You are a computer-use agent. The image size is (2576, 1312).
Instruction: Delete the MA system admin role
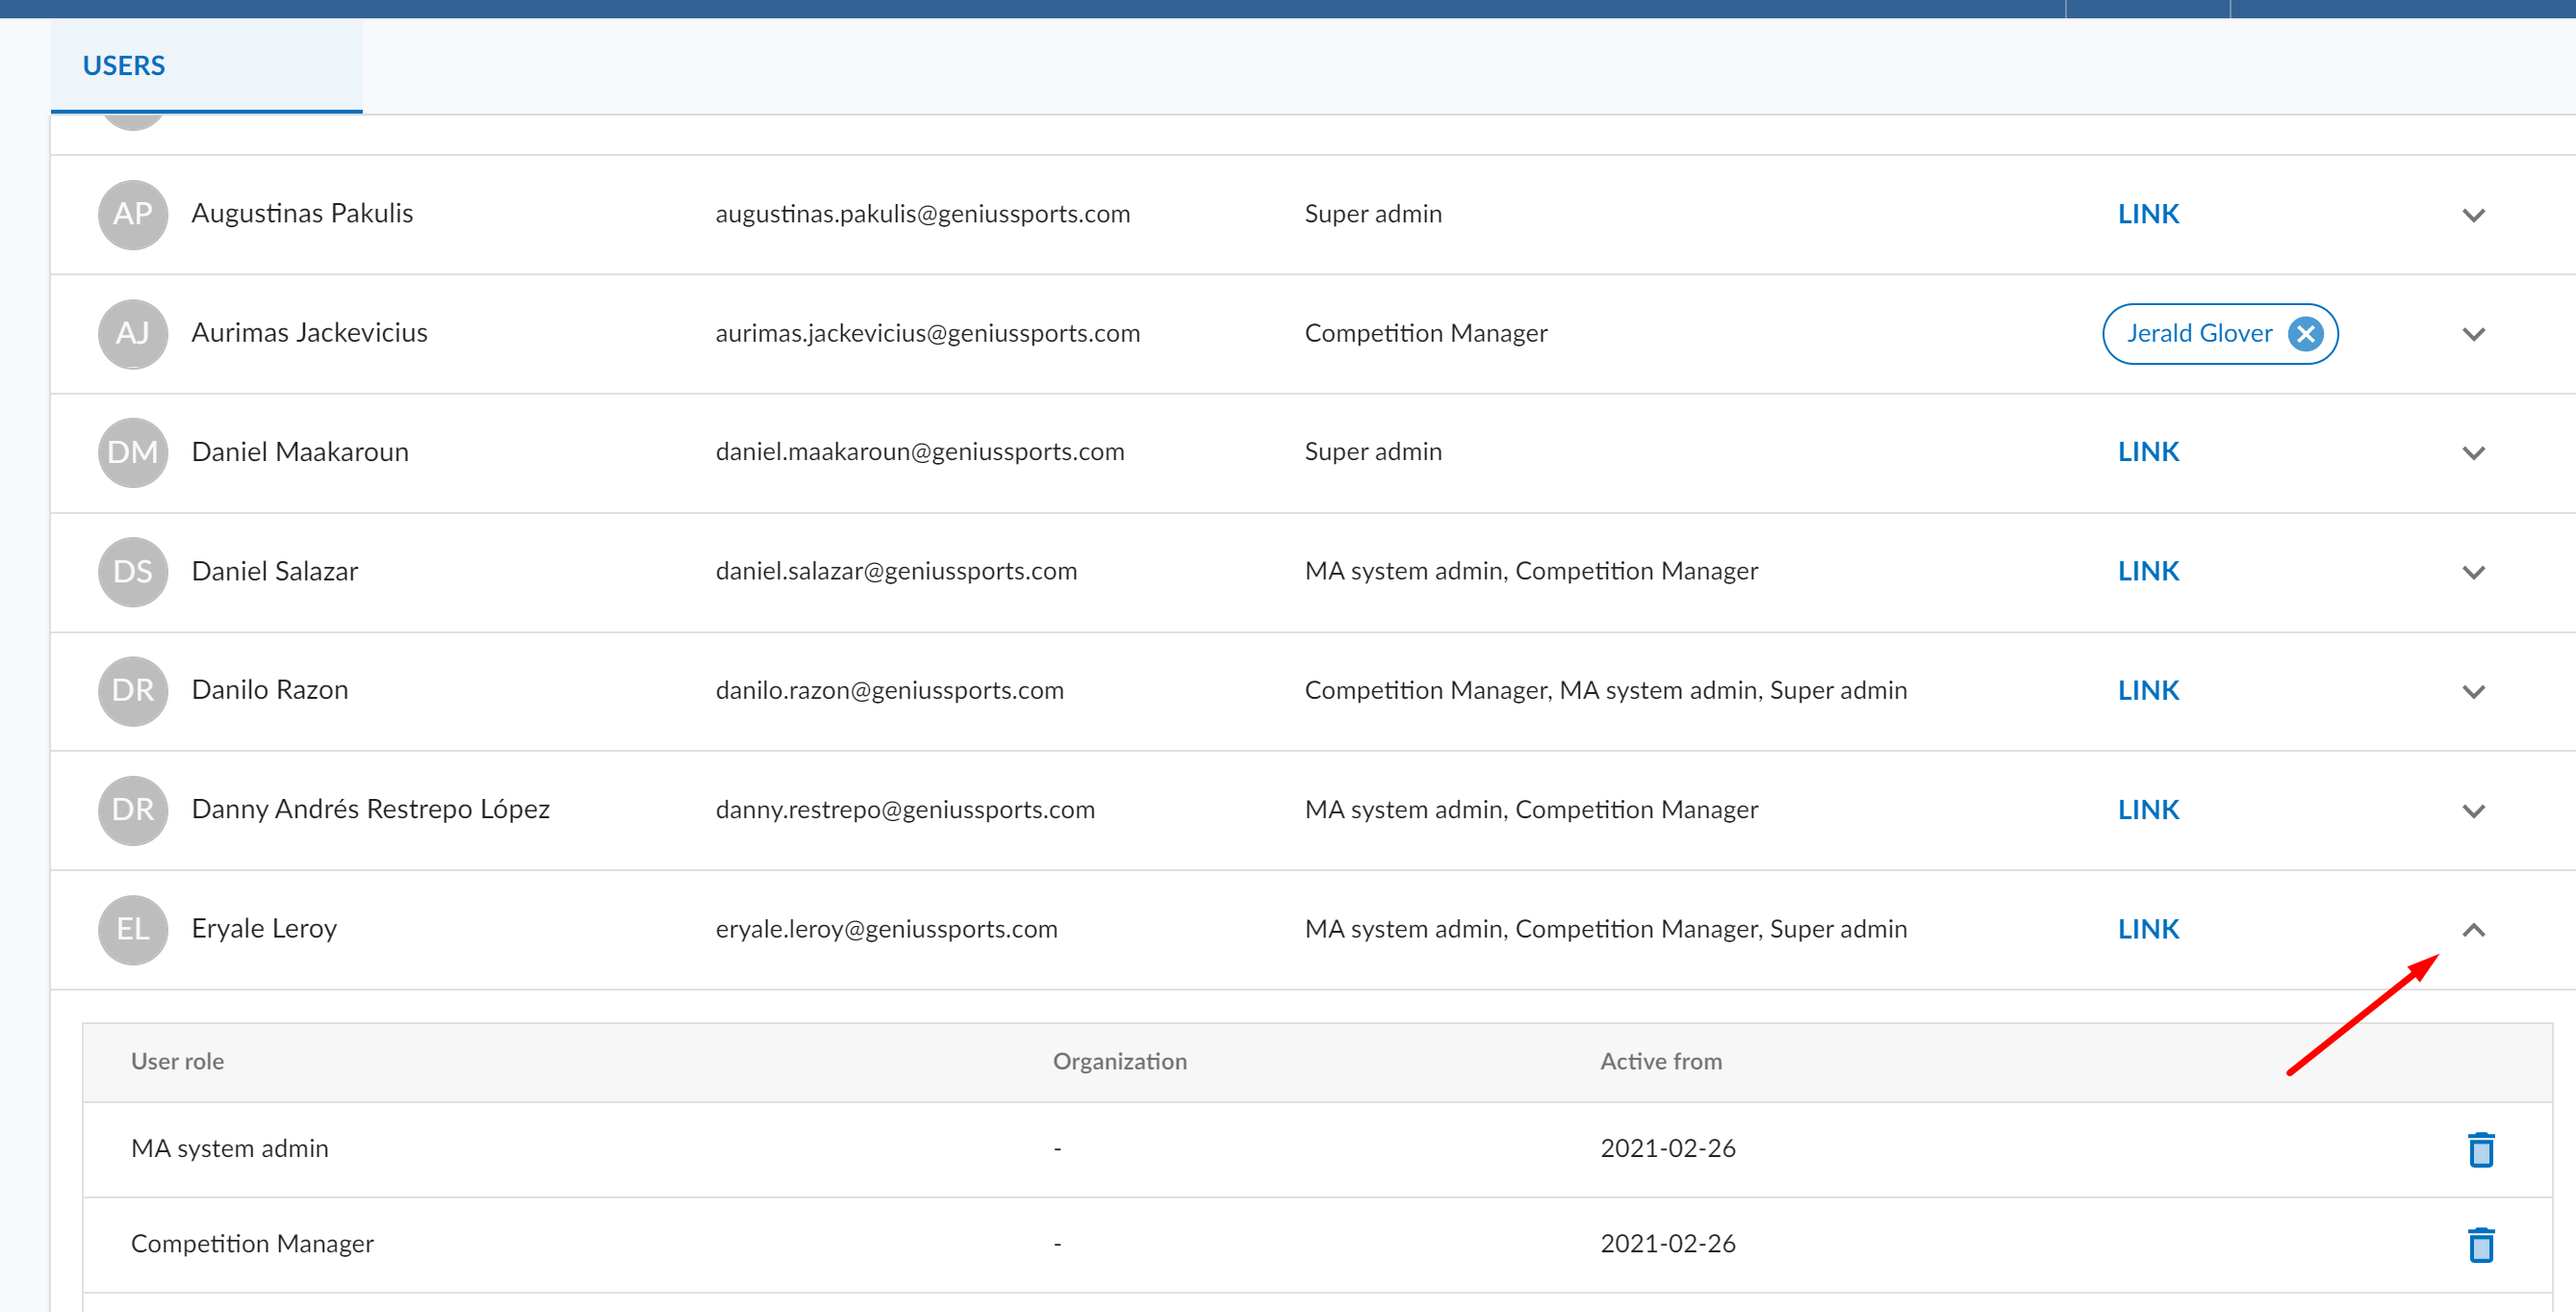pyautogui.click(x=2480, y=1149)
